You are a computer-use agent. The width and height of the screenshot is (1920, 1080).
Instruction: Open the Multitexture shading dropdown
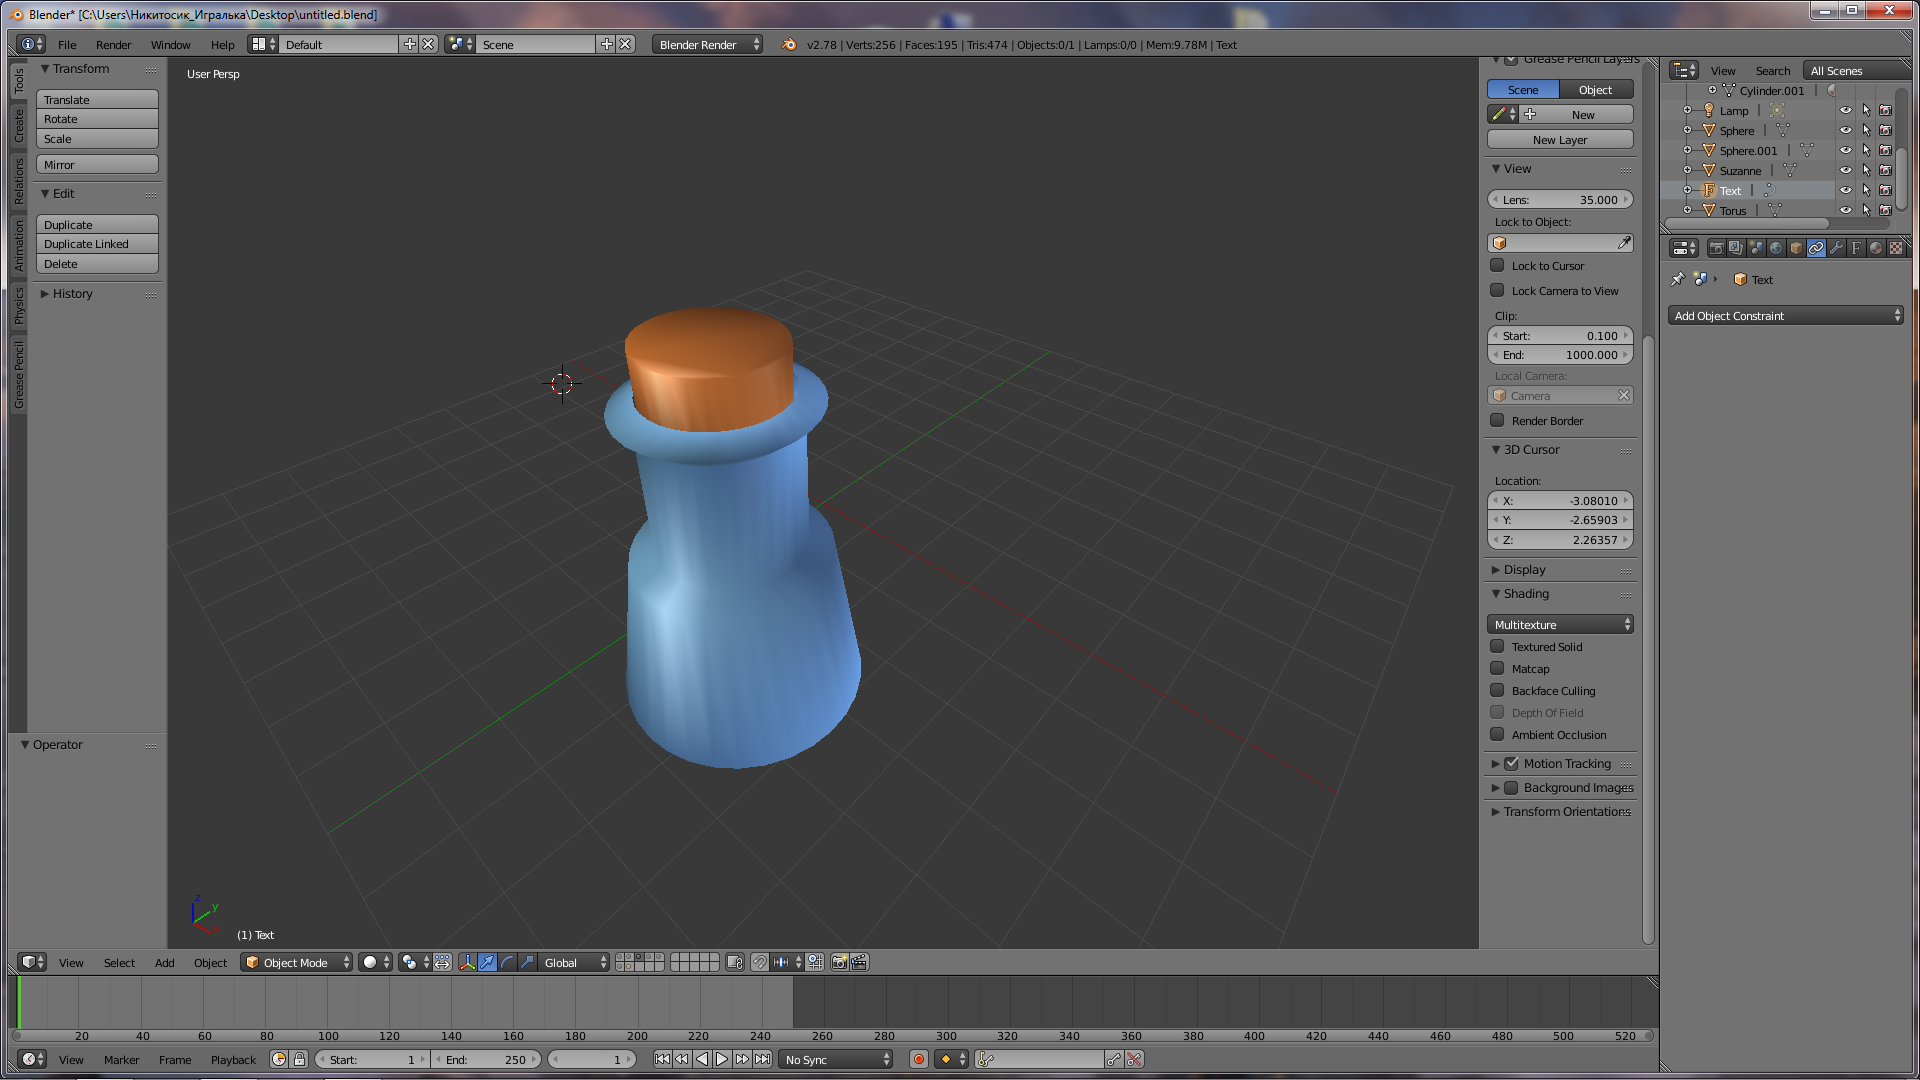pos(1560,625)
